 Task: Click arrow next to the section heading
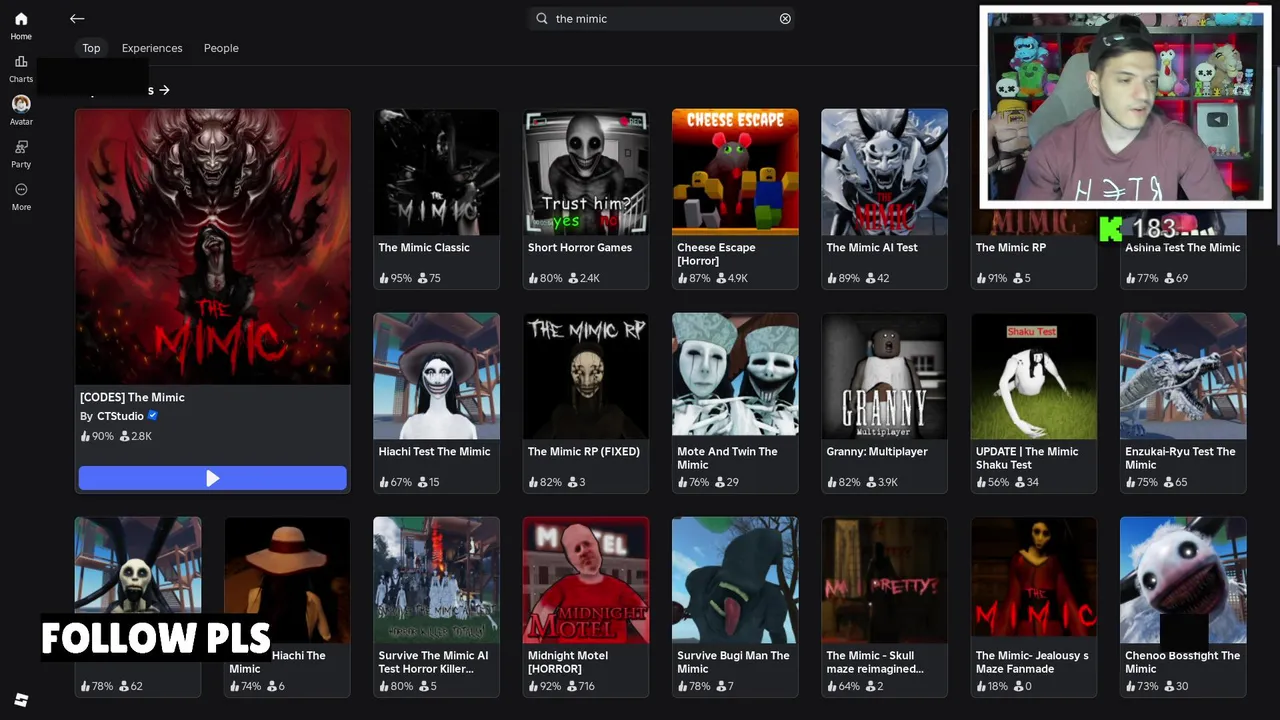click(164, 90)
